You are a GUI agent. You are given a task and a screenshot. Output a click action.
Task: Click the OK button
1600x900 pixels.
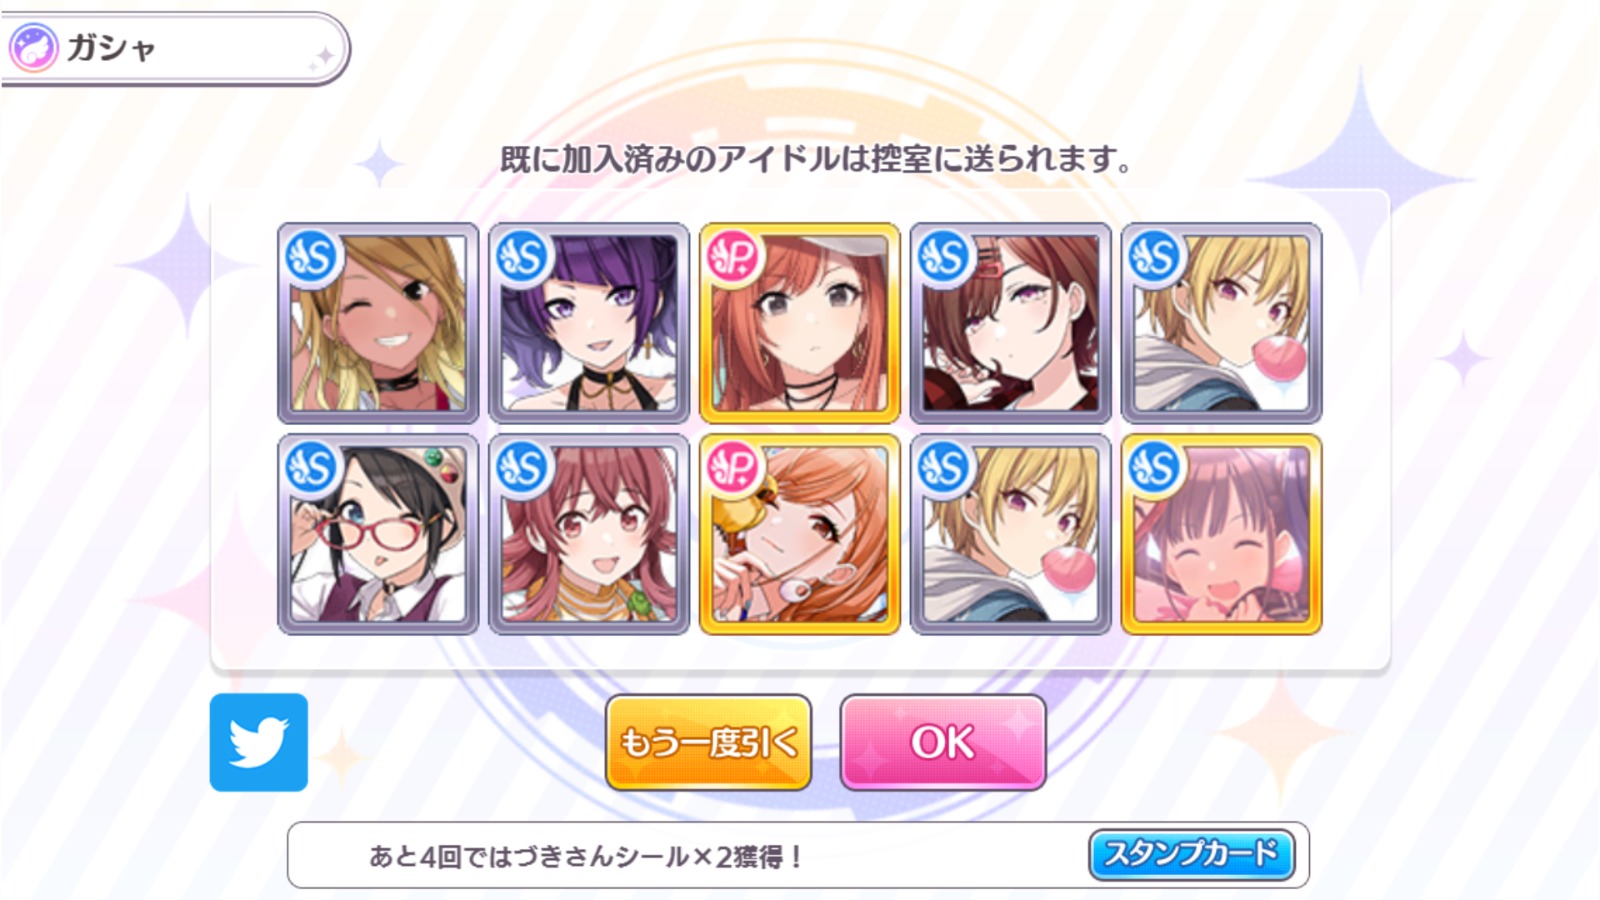click(x=943, y=742)
